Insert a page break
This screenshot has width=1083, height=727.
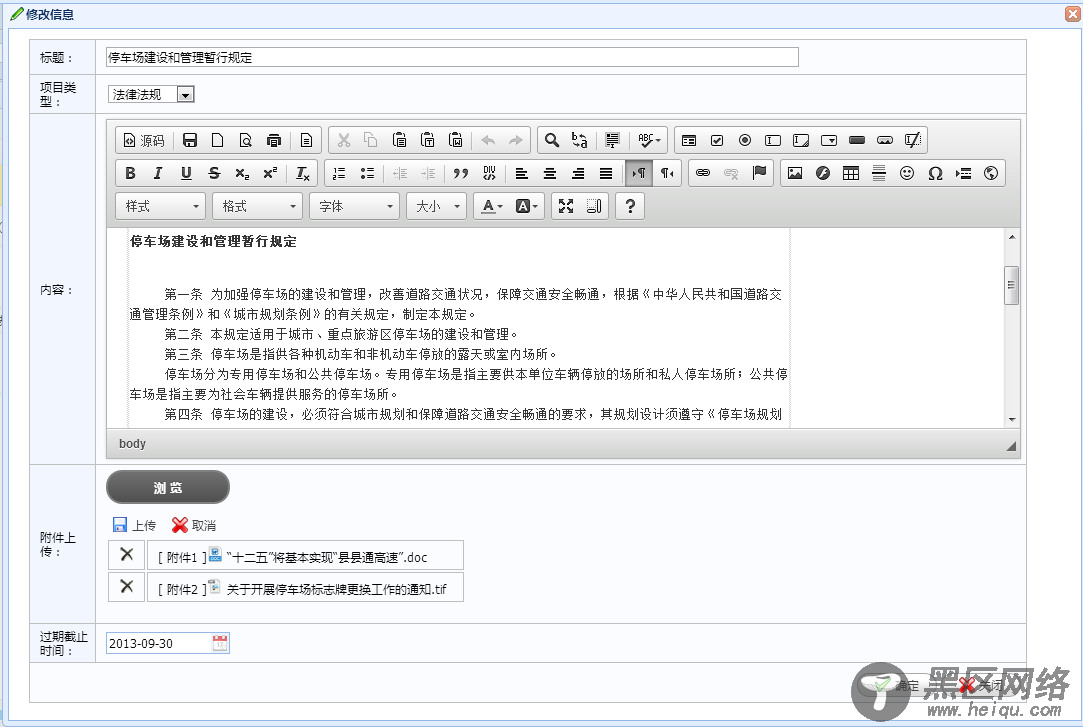tap(963, 173)
